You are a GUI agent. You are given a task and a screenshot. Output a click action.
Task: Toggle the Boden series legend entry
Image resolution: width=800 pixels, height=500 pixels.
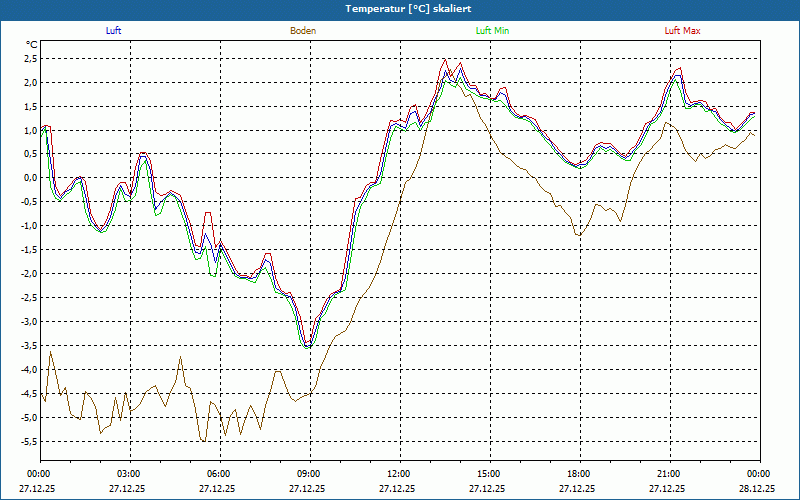303,31
